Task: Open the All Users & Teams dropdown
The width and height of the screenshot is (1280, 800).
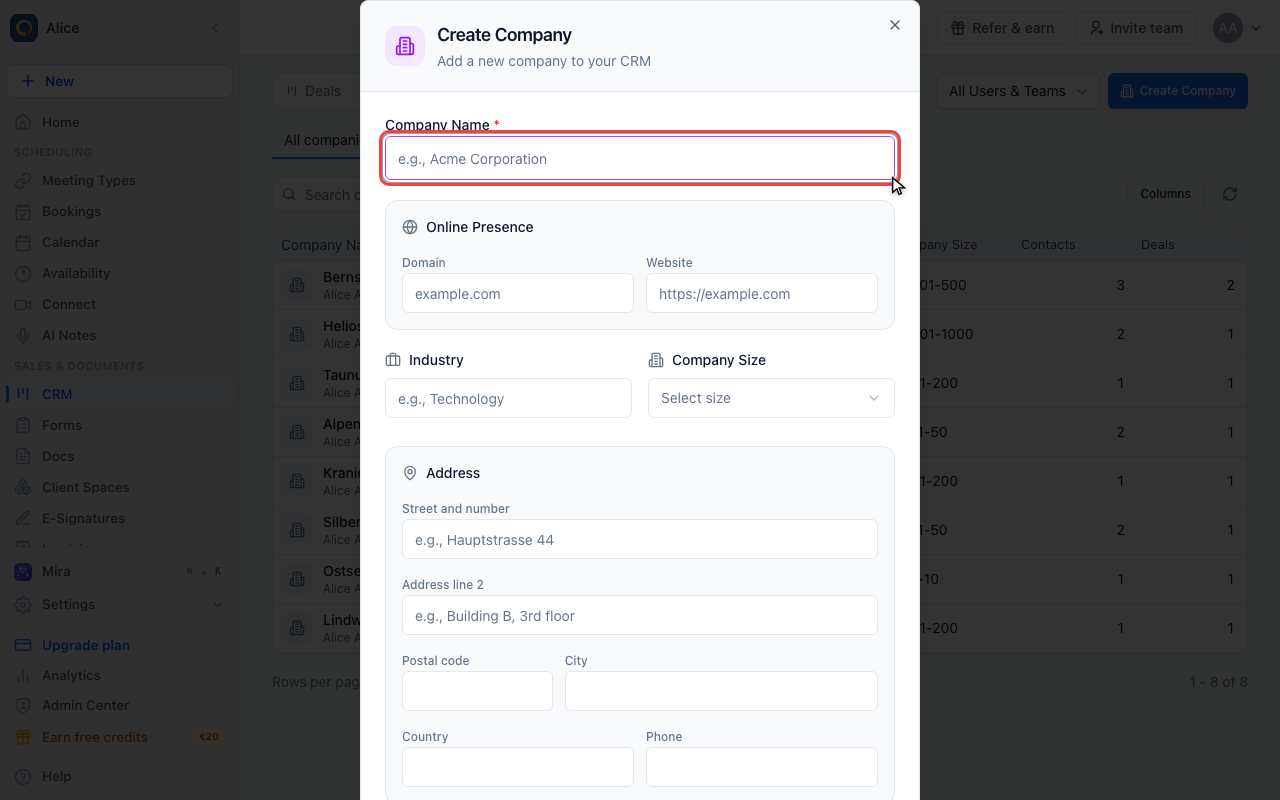Action: (x=1018, y=91)
